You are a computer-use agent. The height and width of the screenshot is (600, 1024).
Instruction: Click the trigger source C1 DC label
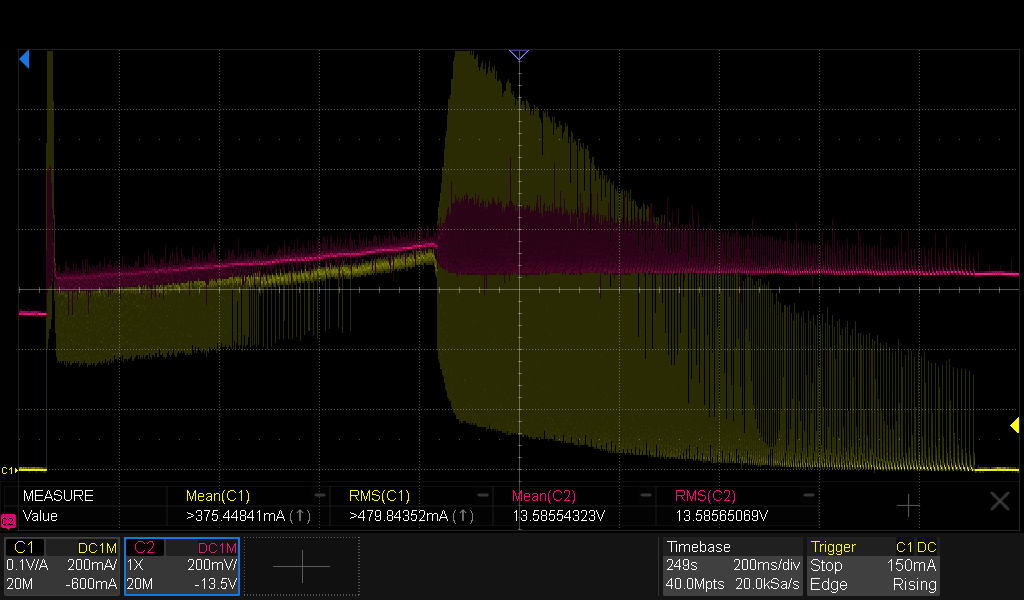point(916,547)
